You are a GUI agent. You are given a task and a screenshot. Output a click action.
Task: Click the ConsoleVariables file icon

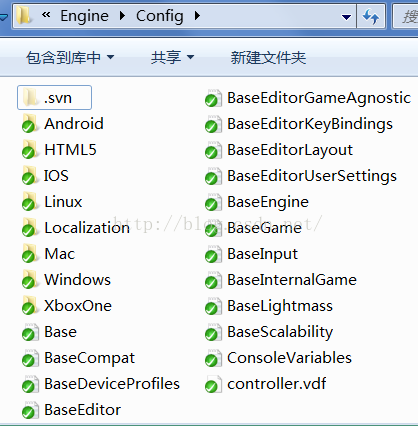(213, 358)
